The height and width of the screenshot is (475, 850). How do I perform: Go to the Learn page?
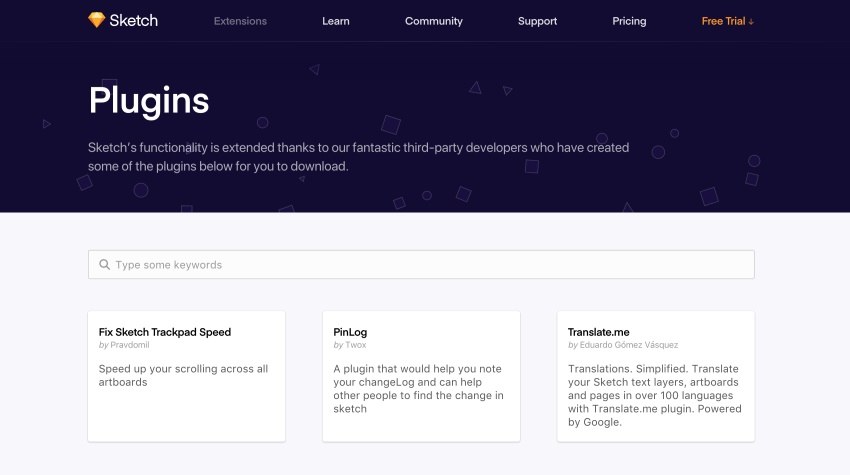click(x=336, y=21)
